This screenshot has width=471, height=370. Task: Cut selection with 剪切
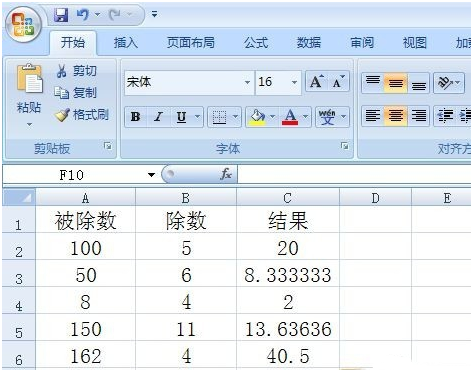[76, 71]
